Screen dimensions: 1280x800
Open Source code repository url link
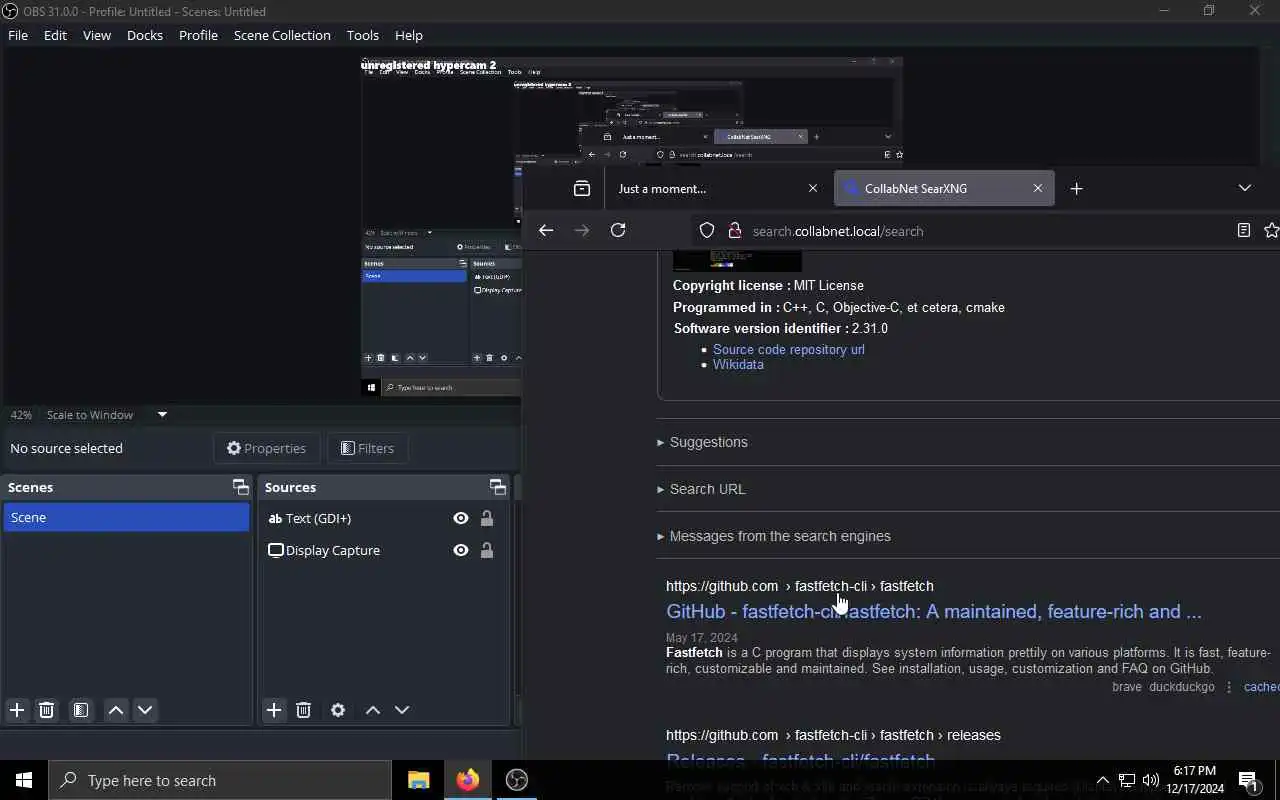(789, 349)
